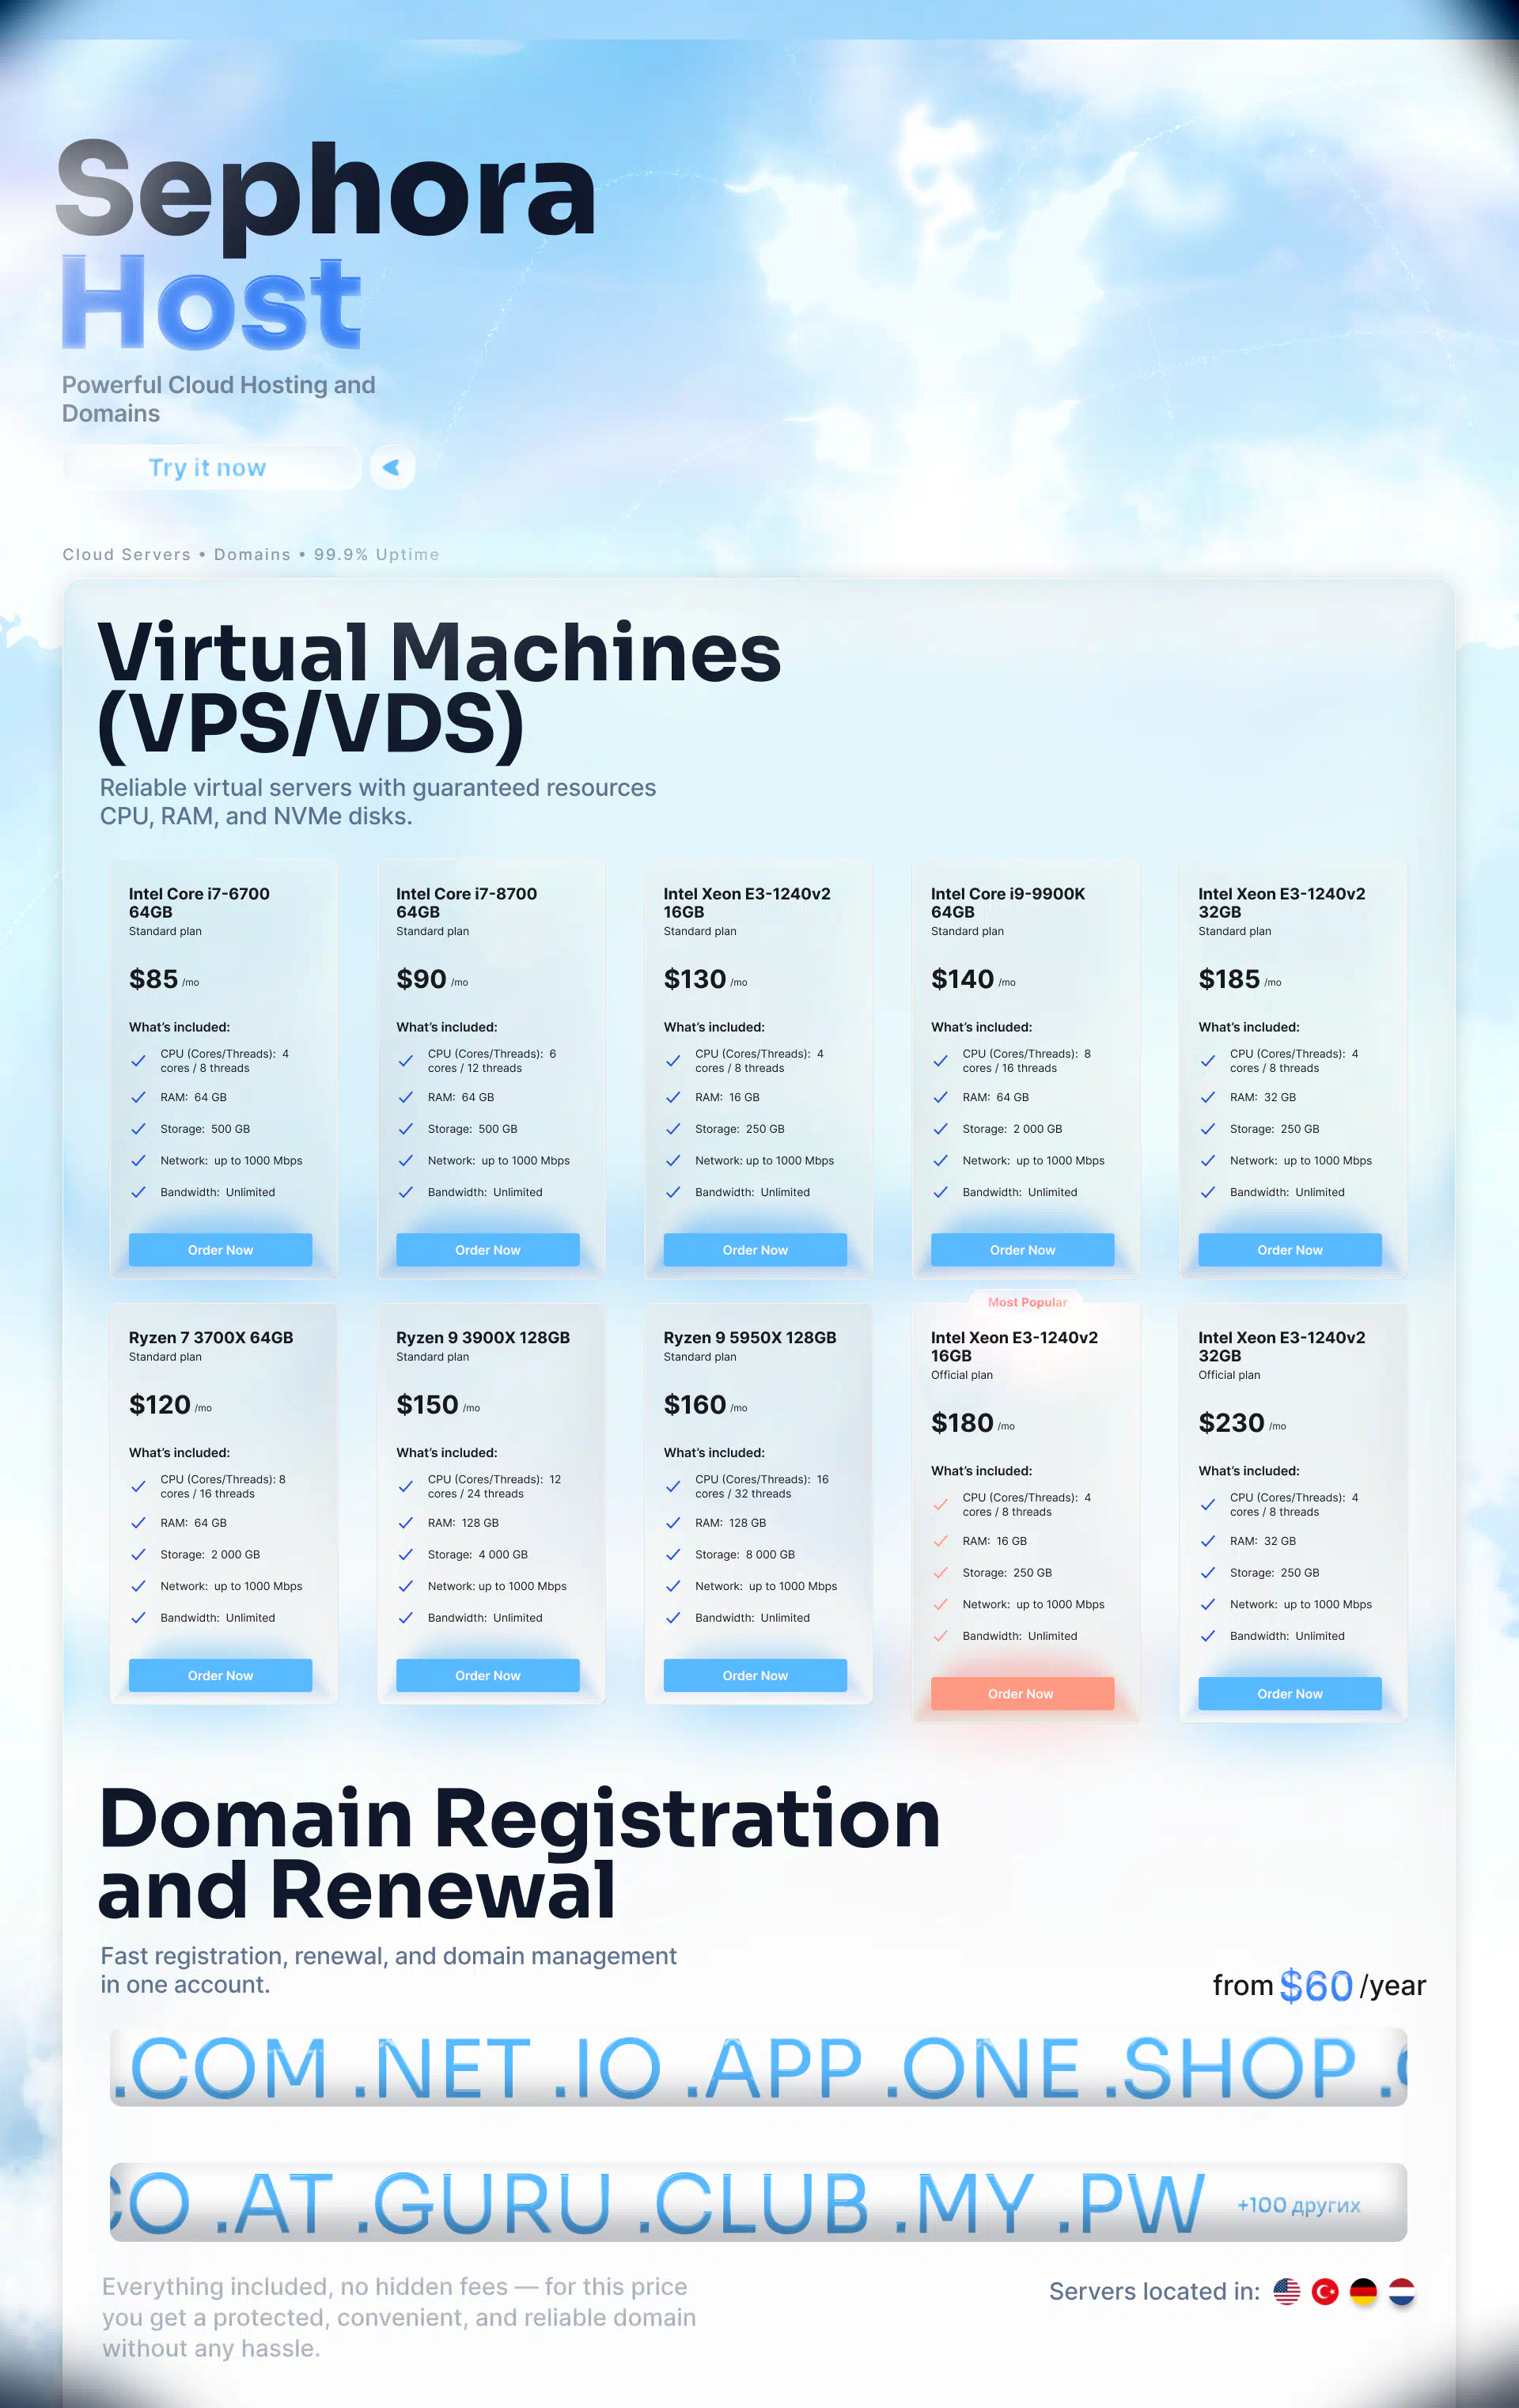Screen dimensions: 1519x2408
Task: Order the Ryzen 9 5950X 128GB plan
Action: pyautogui.click(x=755, y=1675)
